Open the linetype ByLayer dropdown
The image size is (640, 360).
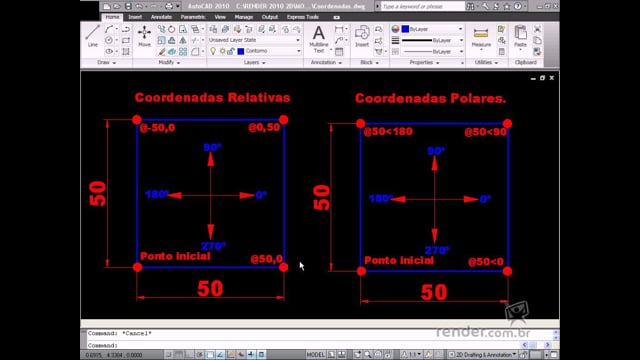coord(432,51)
